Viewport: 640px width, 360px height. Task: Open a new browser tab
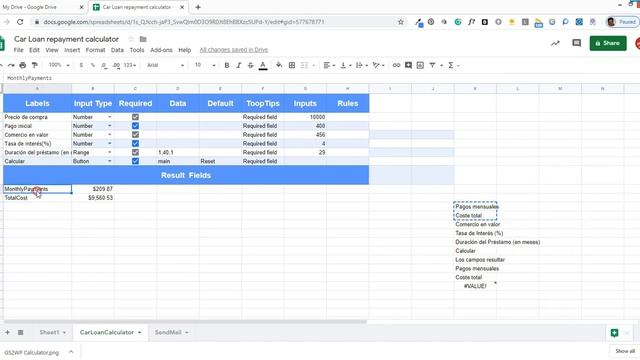(198, 7)
